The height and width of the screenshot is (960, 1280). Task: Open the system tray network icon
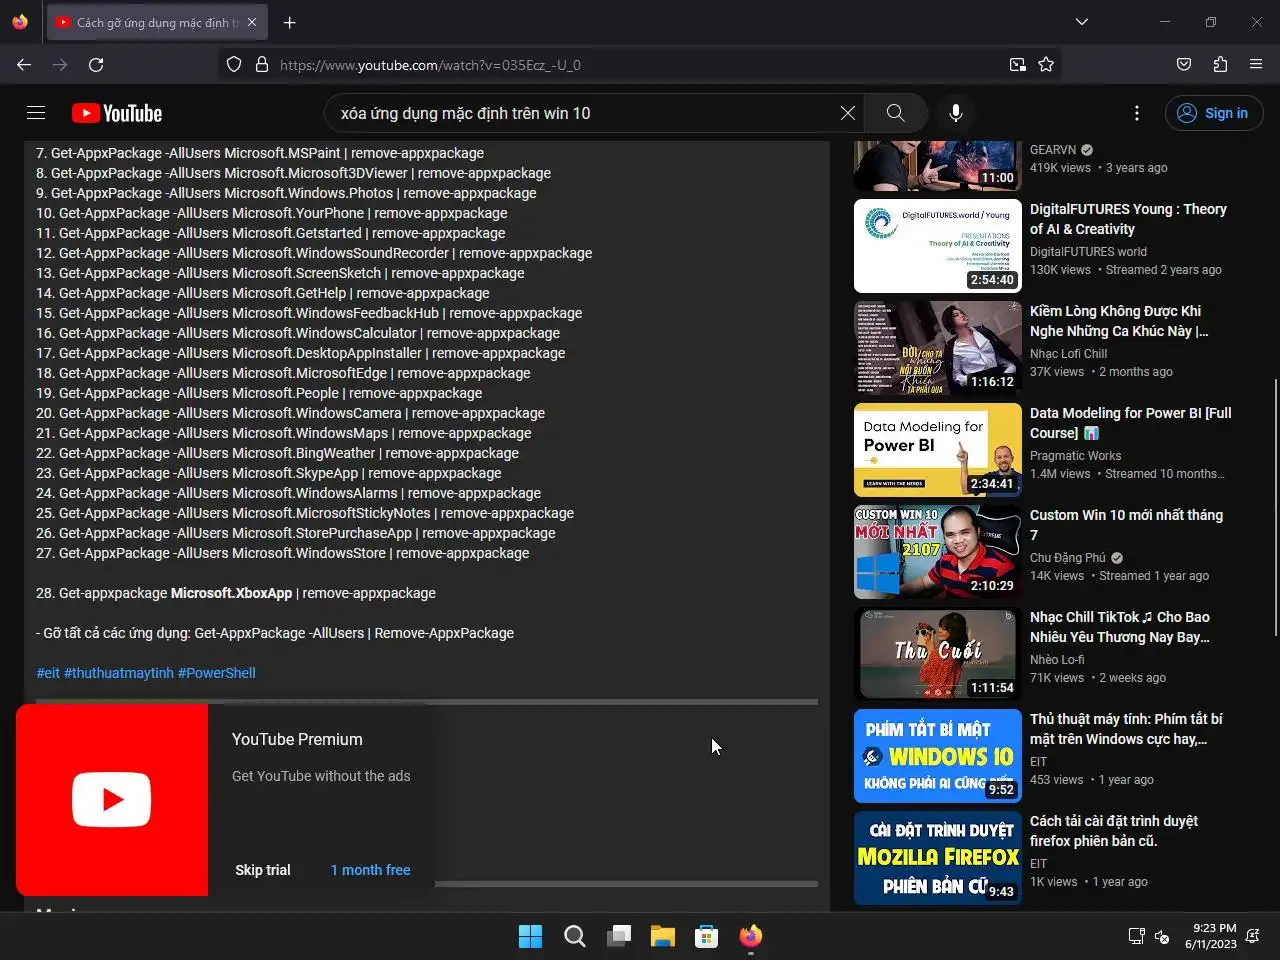1136,936
